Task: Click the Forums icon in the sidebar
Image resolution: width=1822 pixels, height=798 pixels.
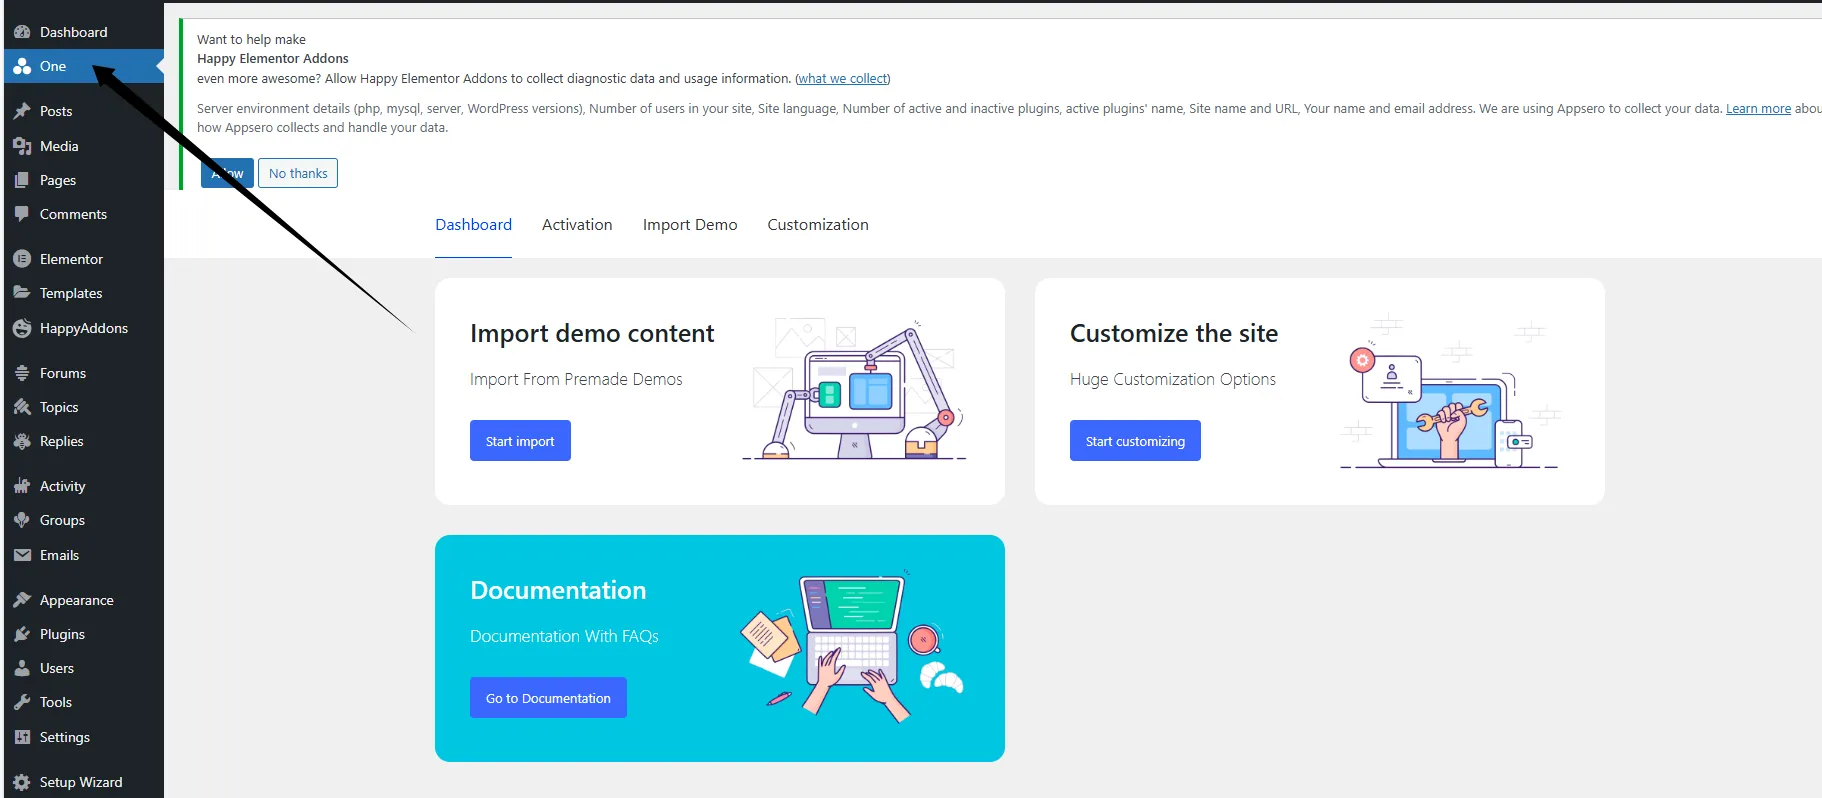Action: (22, 373)
